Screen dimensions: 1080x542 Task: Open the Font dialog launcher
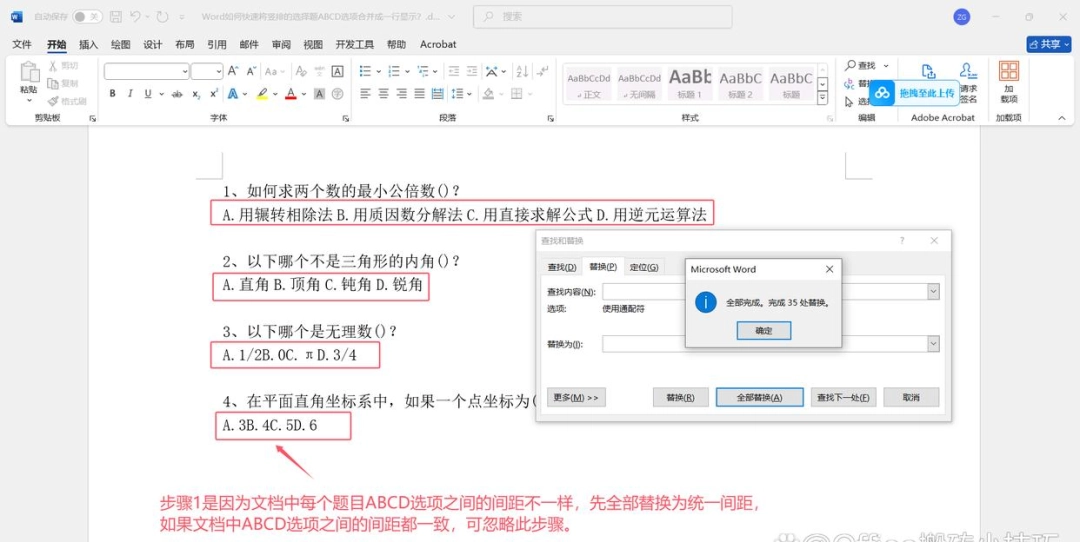pos(346,118)
